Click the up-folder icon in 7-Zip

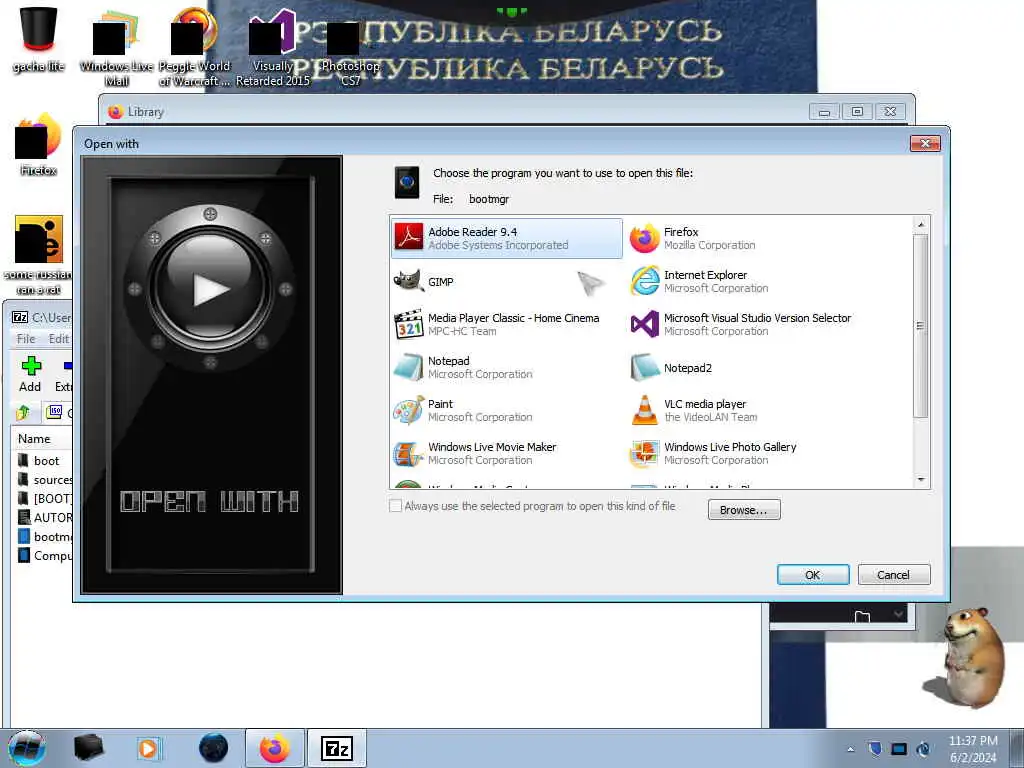pyautogui.click(x=24, y=412)
